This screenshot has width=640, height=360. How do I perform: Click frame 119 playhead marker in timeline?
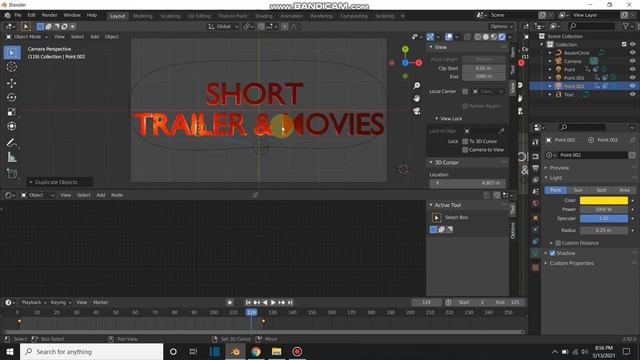251,312
